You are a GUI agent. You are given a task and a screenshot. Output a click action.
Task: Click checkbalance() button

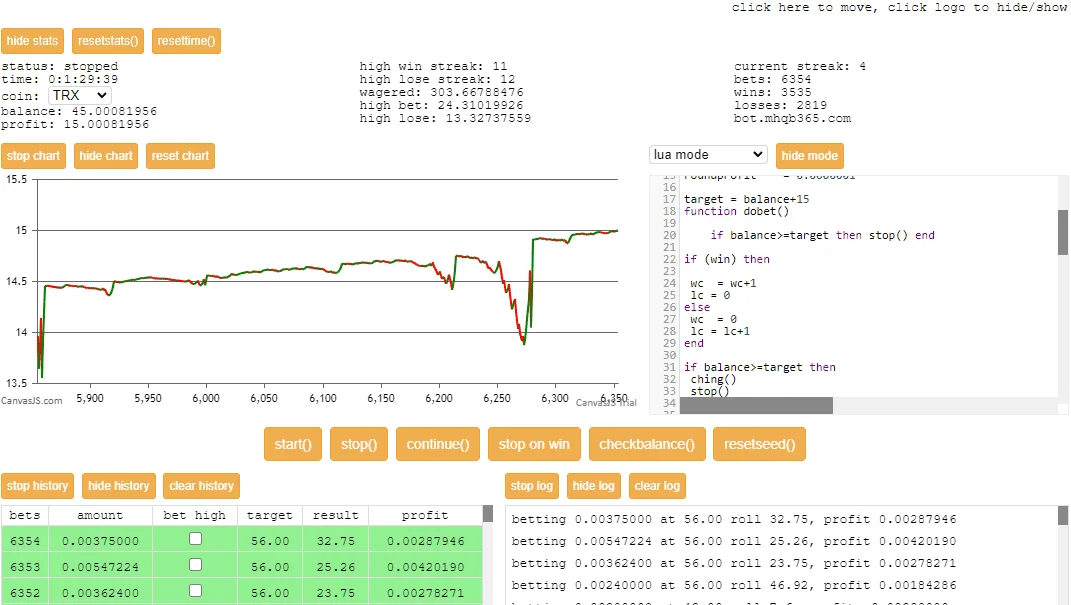pyautogui.click(x=647, y=445)
